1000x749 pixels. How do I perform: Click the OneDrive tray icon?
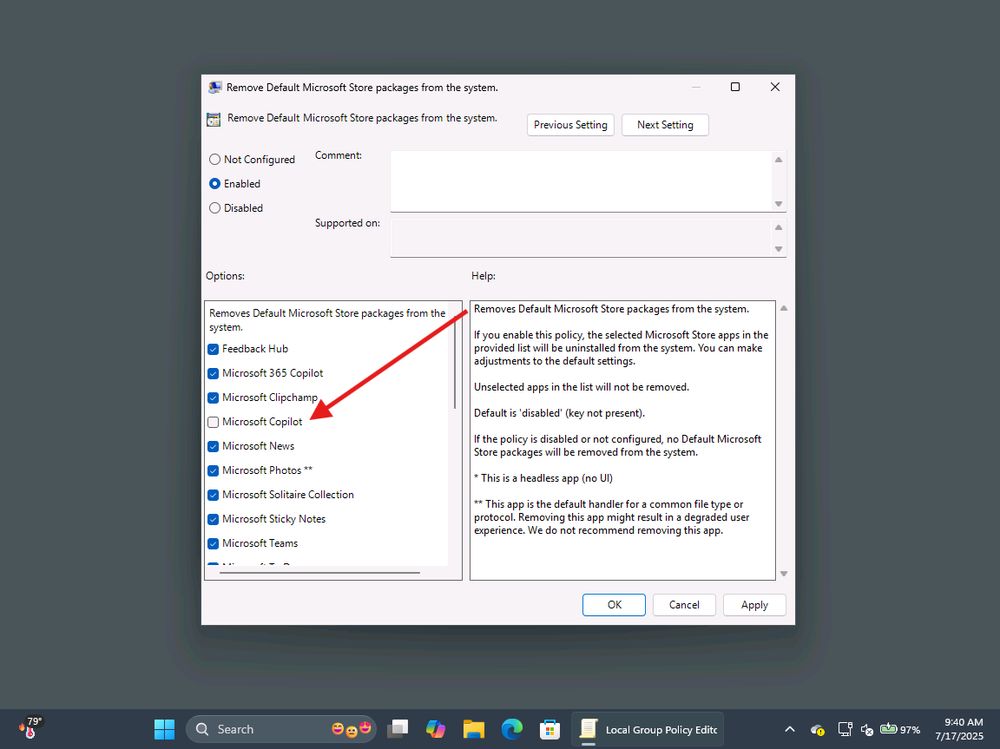[x=818, y=729]
